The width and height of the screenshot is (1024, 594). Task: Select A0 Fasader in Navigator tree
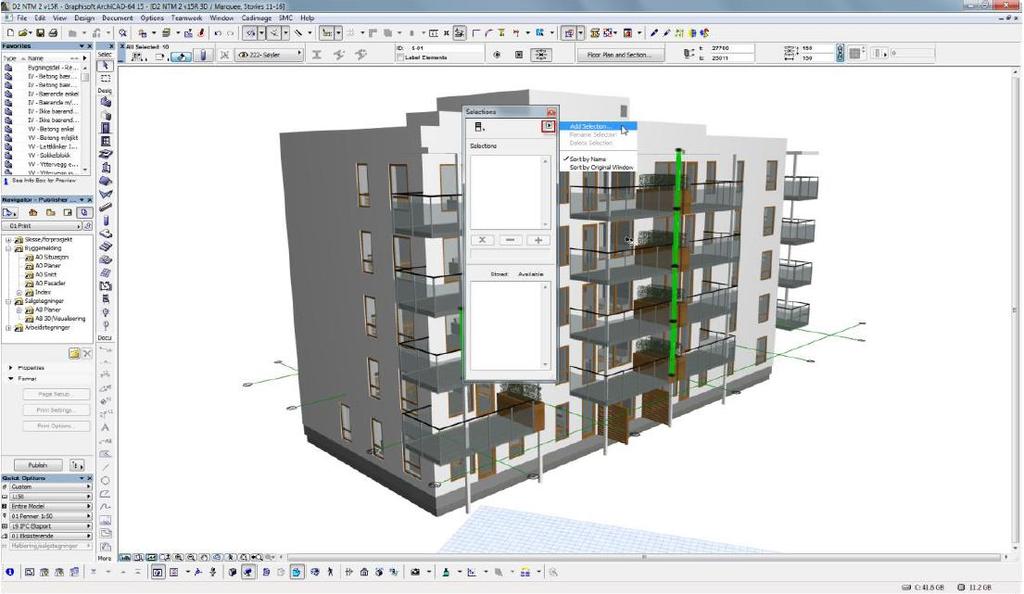coord(50,283)
